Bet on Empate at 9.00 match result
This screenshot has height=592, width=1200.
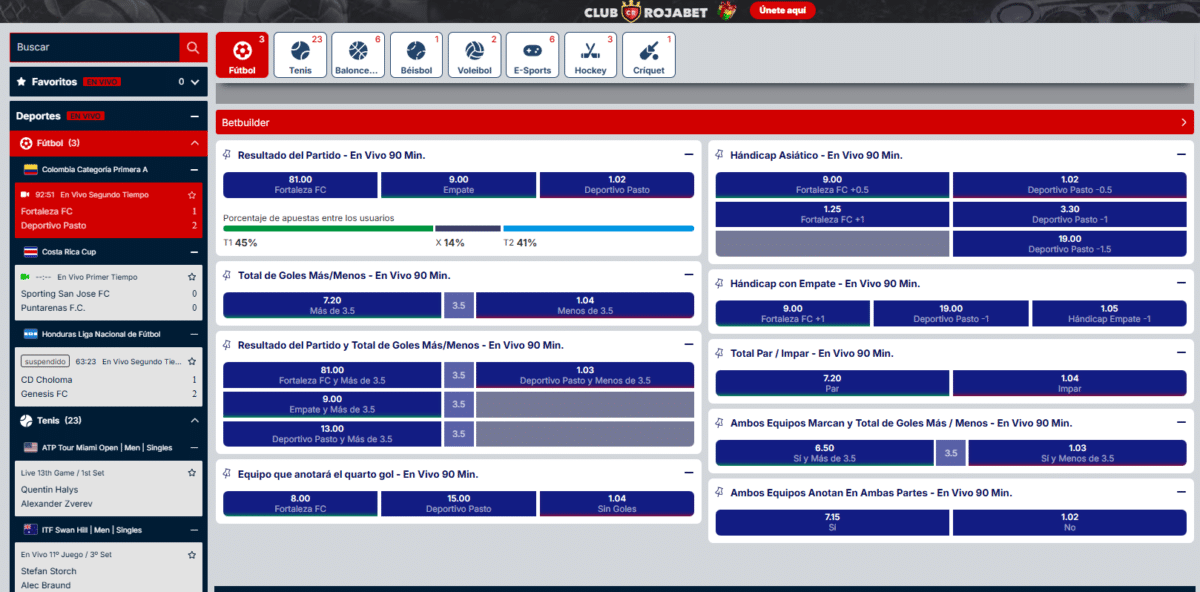(458, 185)
